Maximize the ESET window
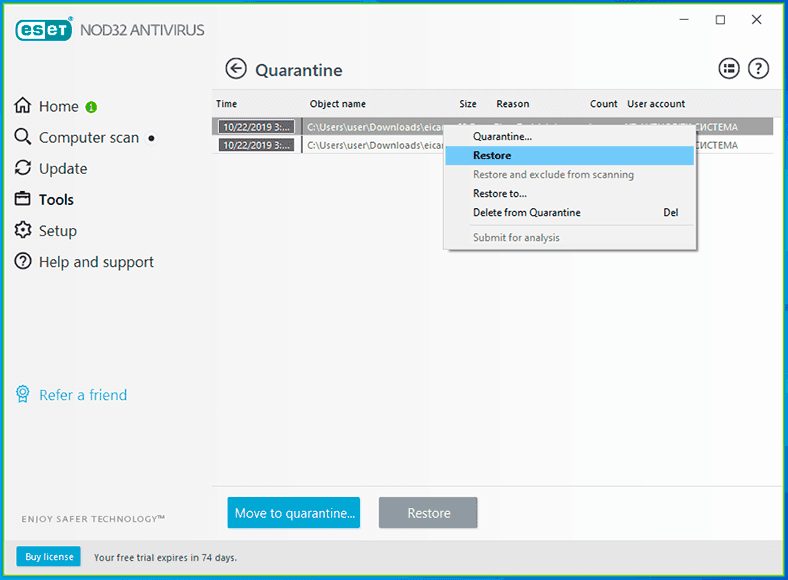This screenshot has height=580, width=788. pos(720,20)
